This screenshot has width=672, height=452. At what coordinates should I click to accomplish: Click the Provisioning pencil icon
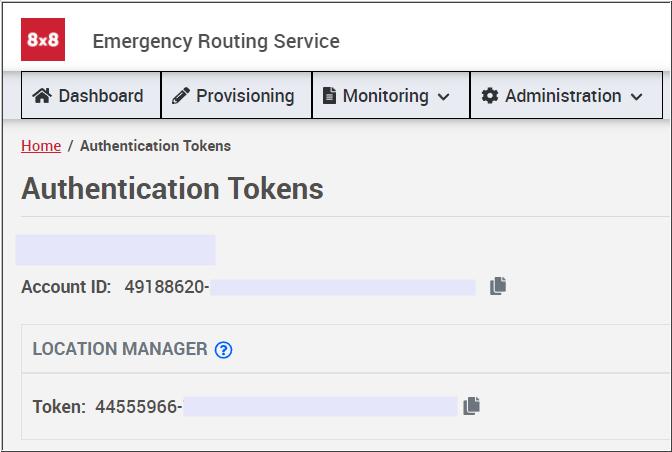click(x=181, y=96)
